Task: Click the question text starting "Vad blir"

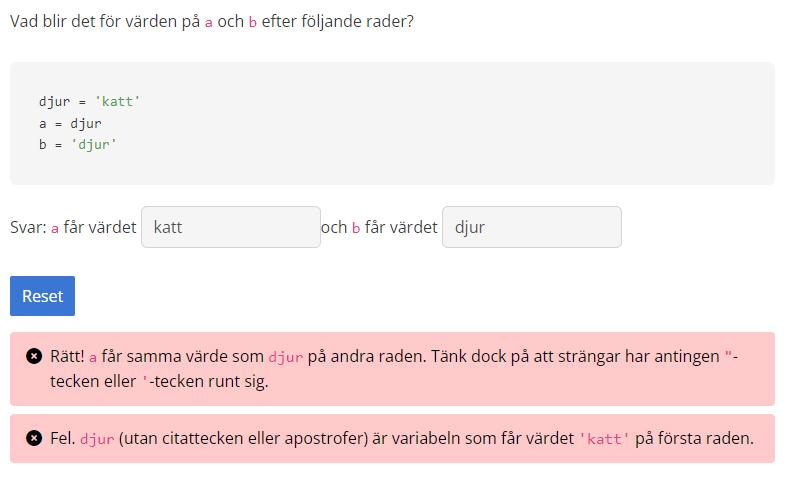Action: coord(211,21)
